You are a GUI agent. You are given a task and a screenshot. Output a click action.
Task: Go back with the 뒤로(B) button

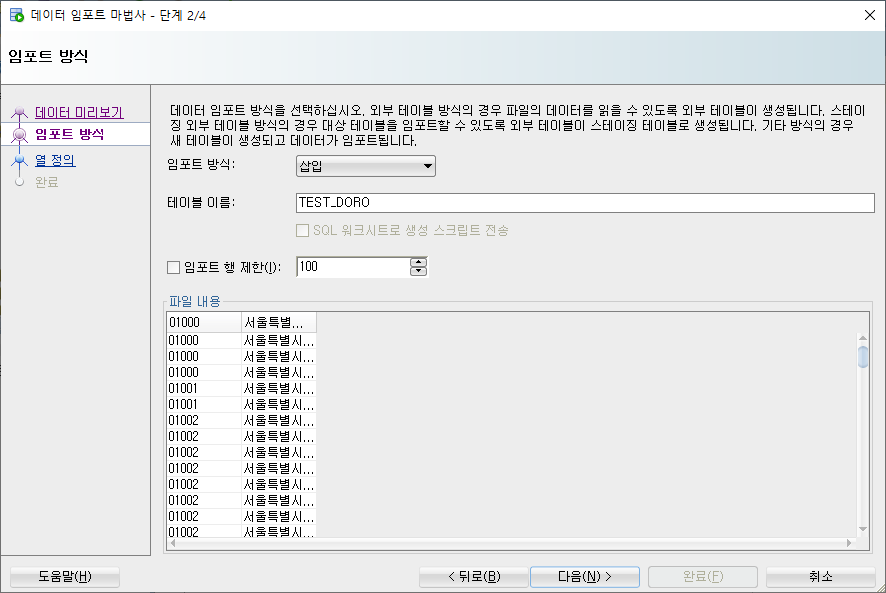[x=474, y=577]
